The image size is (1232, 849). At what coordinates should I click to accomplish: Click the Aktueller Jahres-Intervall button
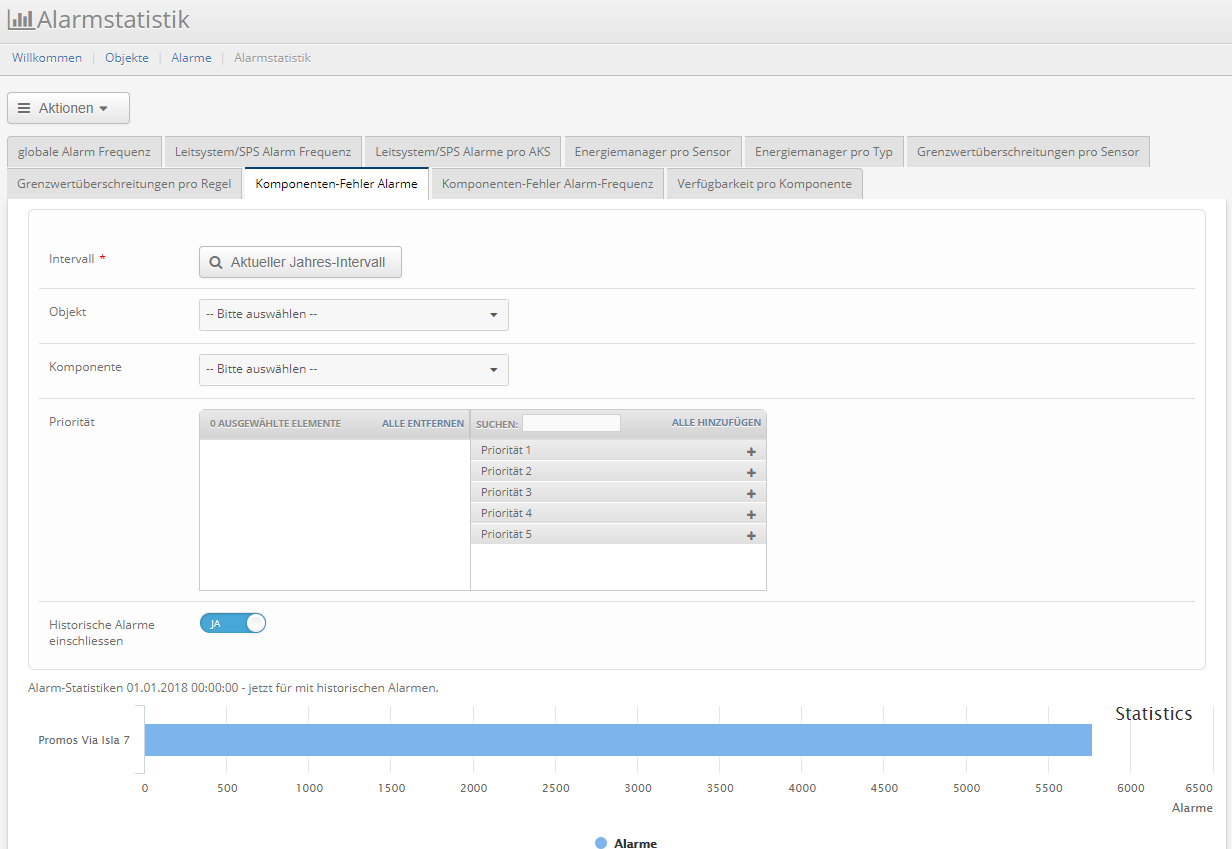click(300, 262)
